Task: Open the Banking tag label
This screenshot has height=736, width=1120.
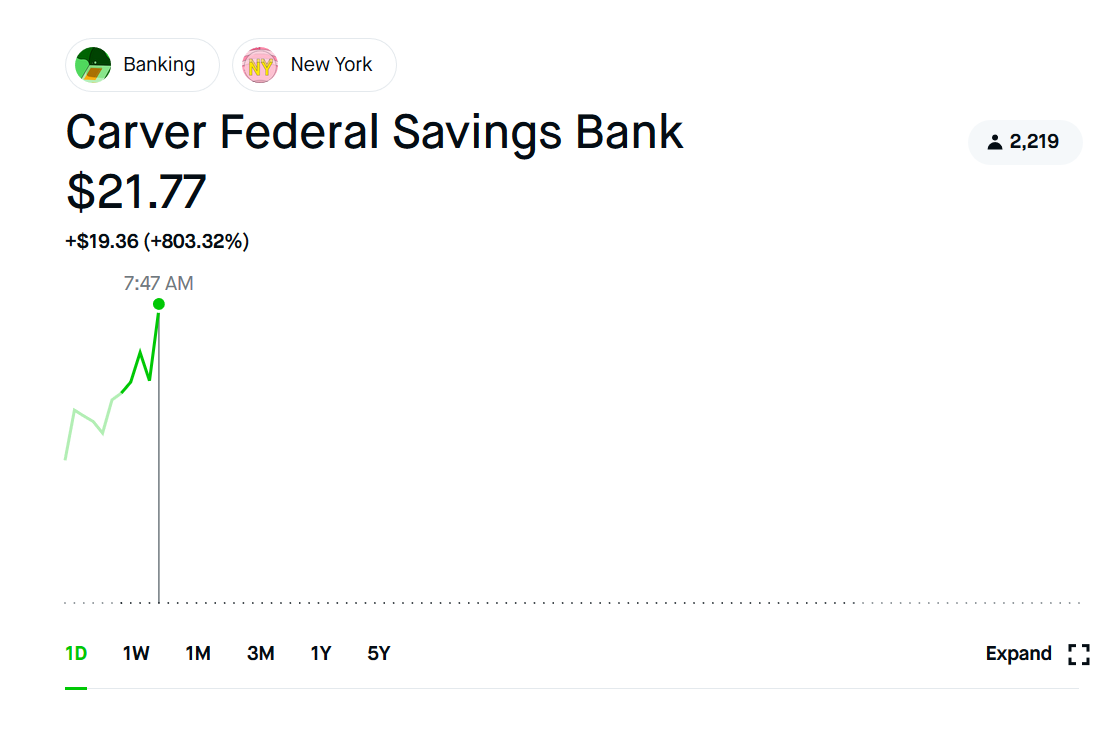Action: point(159,65)
